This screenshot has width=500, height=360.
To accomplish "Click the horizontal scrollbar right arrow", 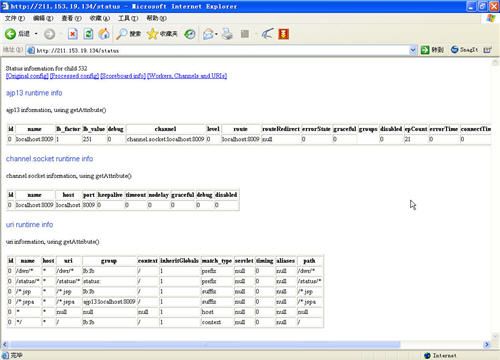I will pos(487,344).
